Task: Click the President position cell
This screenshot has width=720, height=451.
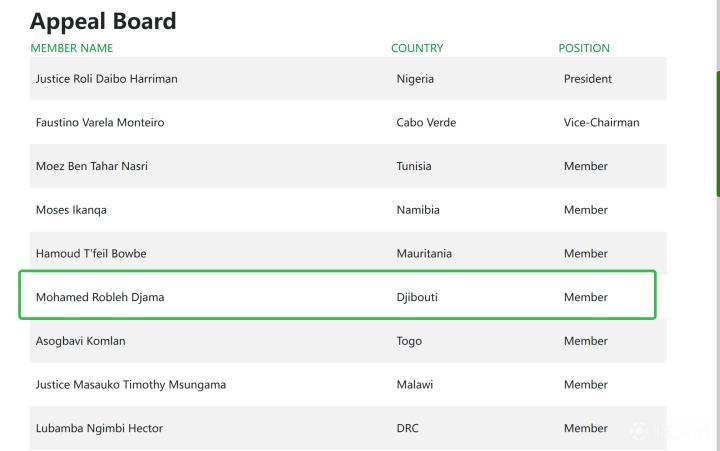Action: point(588,79)
